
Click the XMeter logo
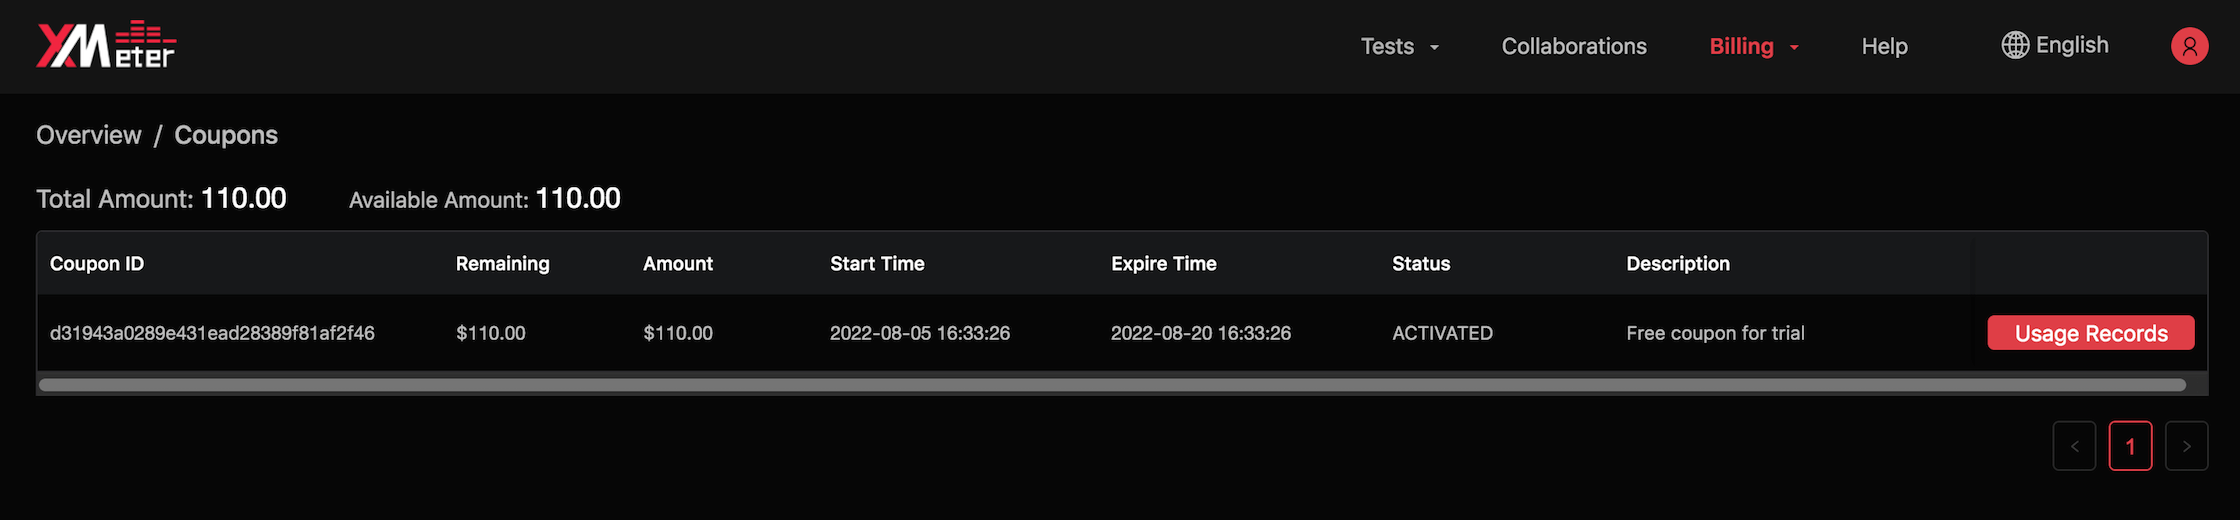(106, 45)
